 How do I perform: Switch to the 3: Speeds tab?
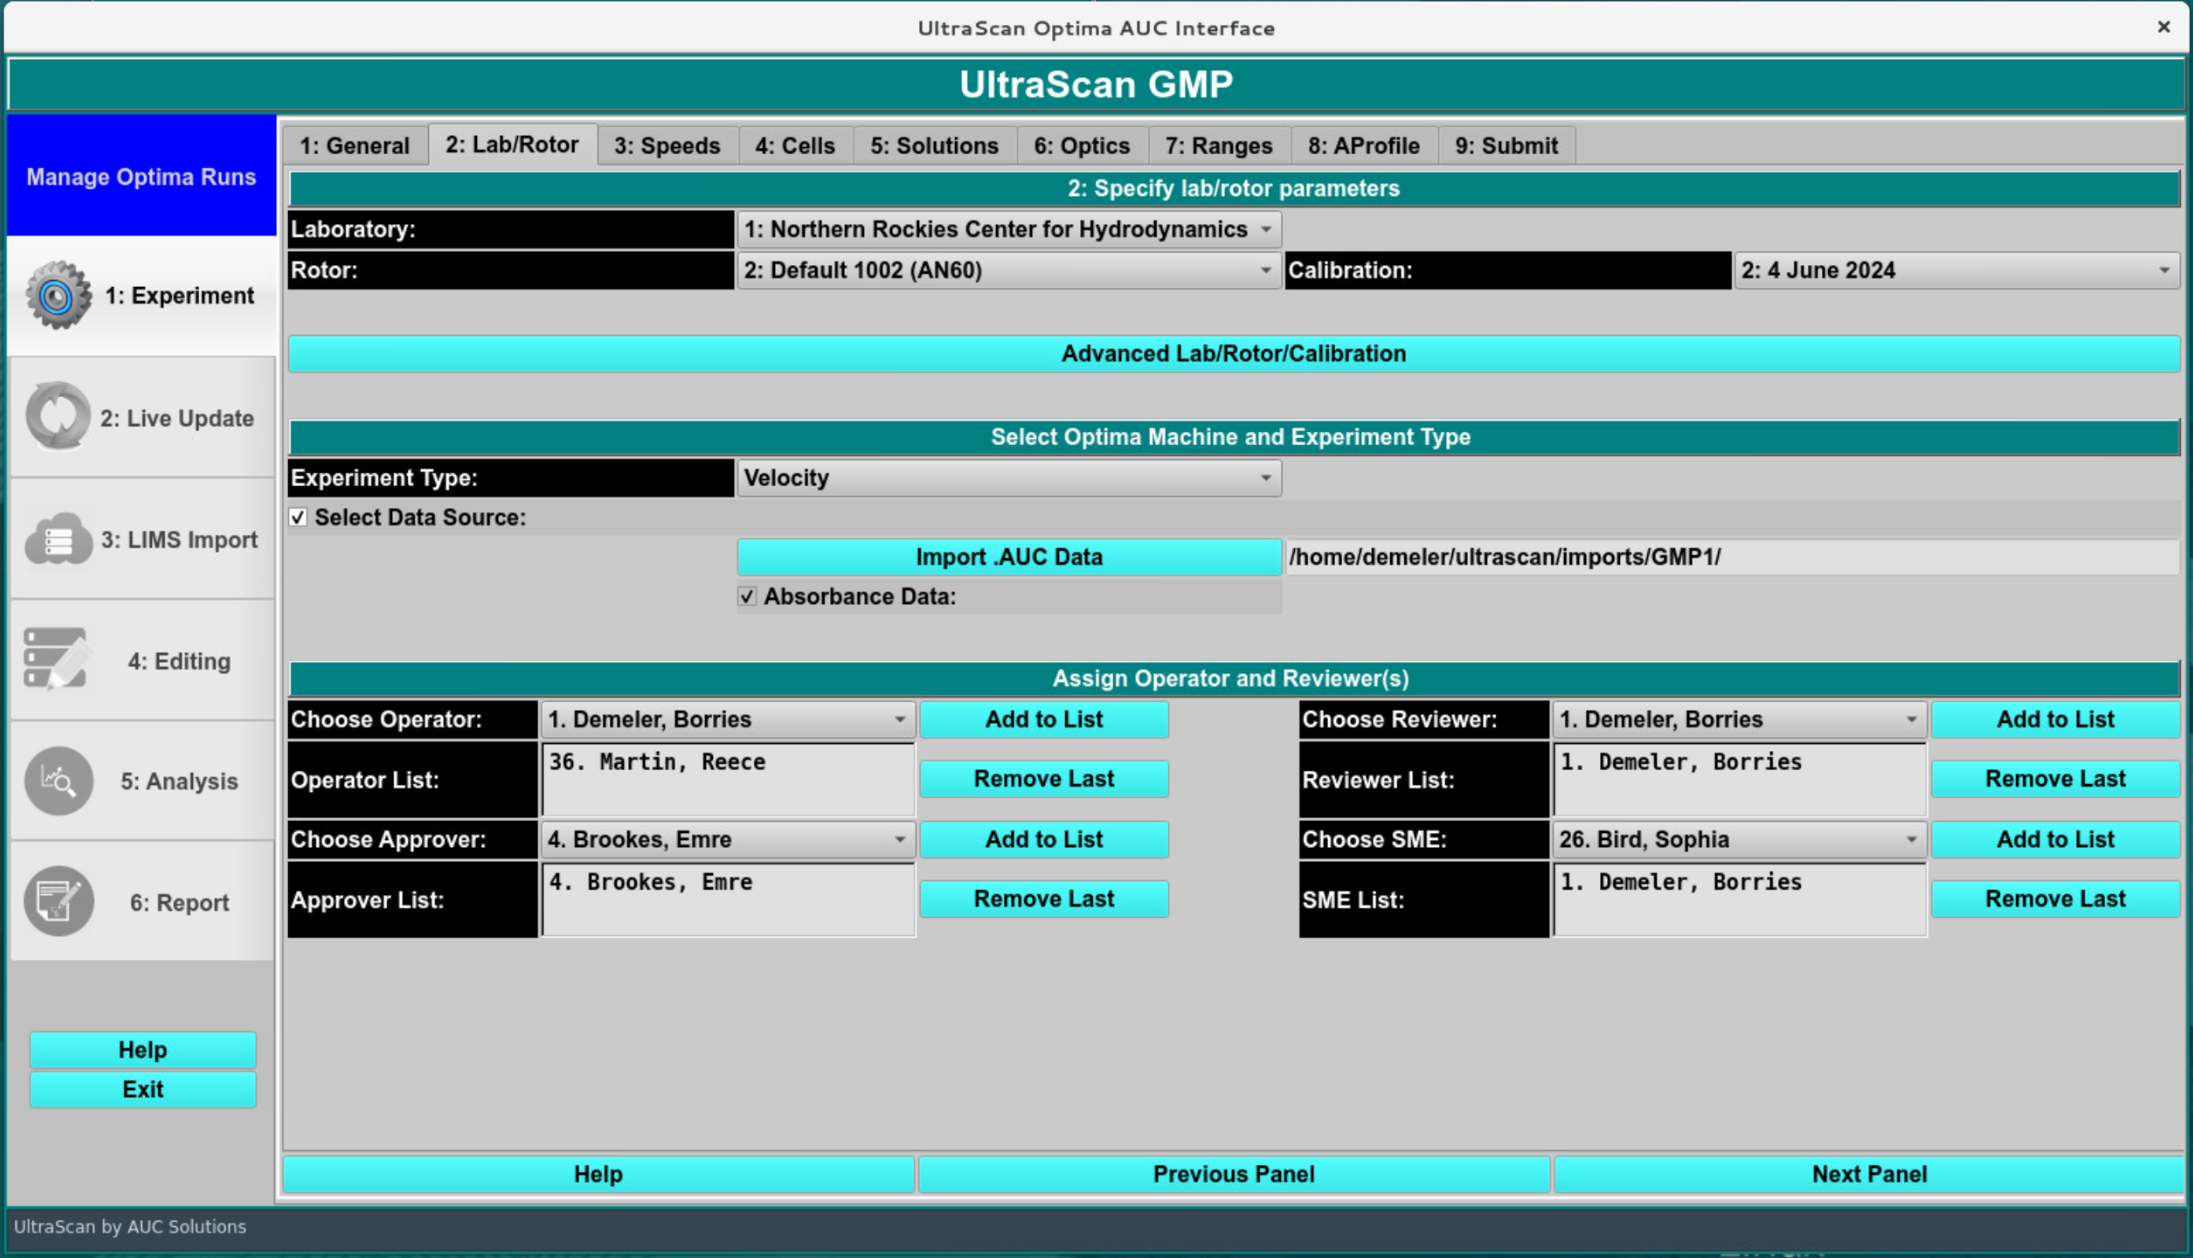[667, 146]
